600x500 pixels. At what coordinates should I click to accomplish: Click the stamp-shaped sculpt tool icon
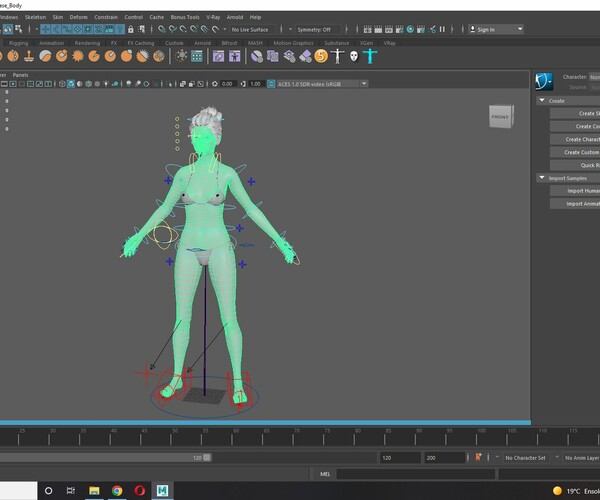point(29,56)
